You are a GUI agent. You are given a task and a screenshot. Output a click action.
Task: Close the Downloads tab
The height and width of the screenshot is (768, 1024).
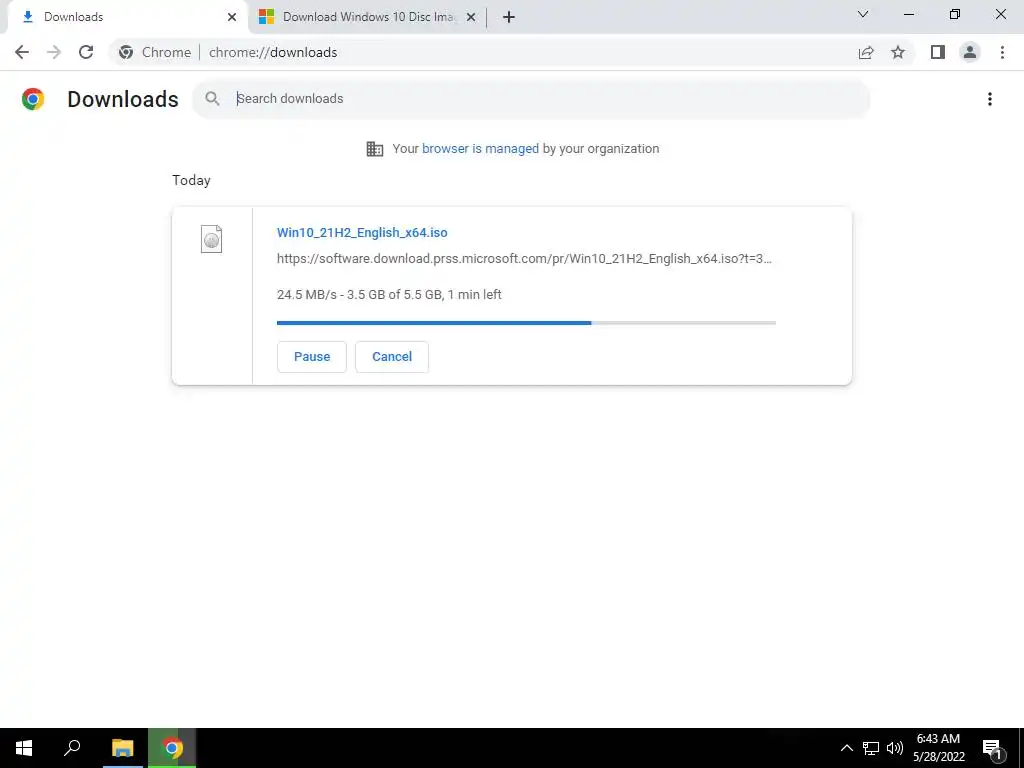tap(232, 17)
